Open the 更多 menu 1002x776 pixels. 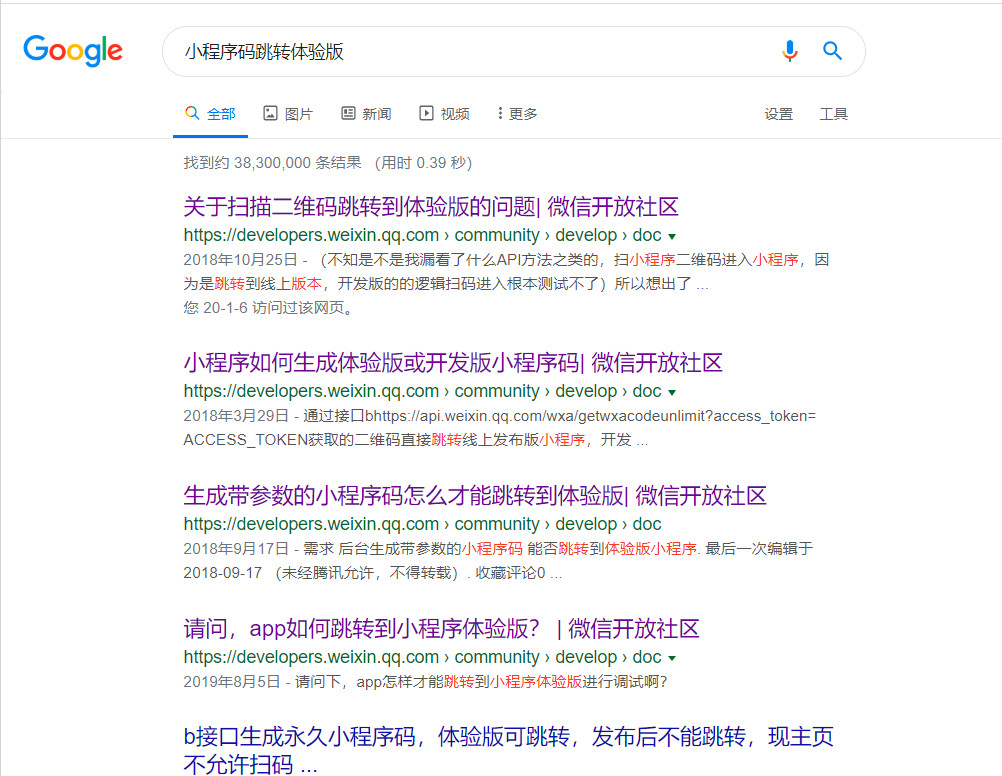tap(518, 114)
